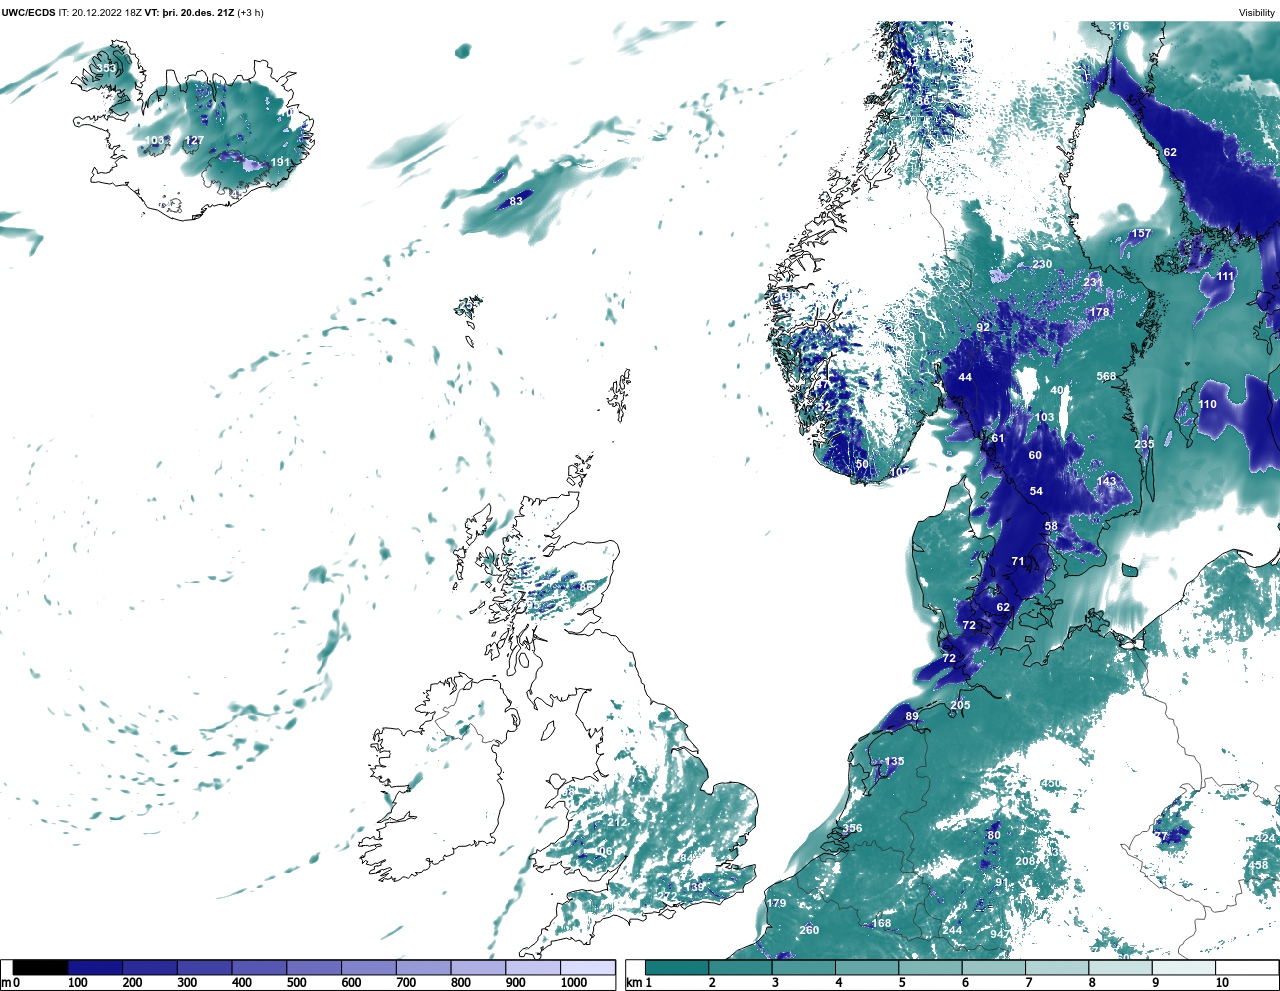Click the map value '208'
Screen dimensions: 1280x991
[x=1025, y=861]
